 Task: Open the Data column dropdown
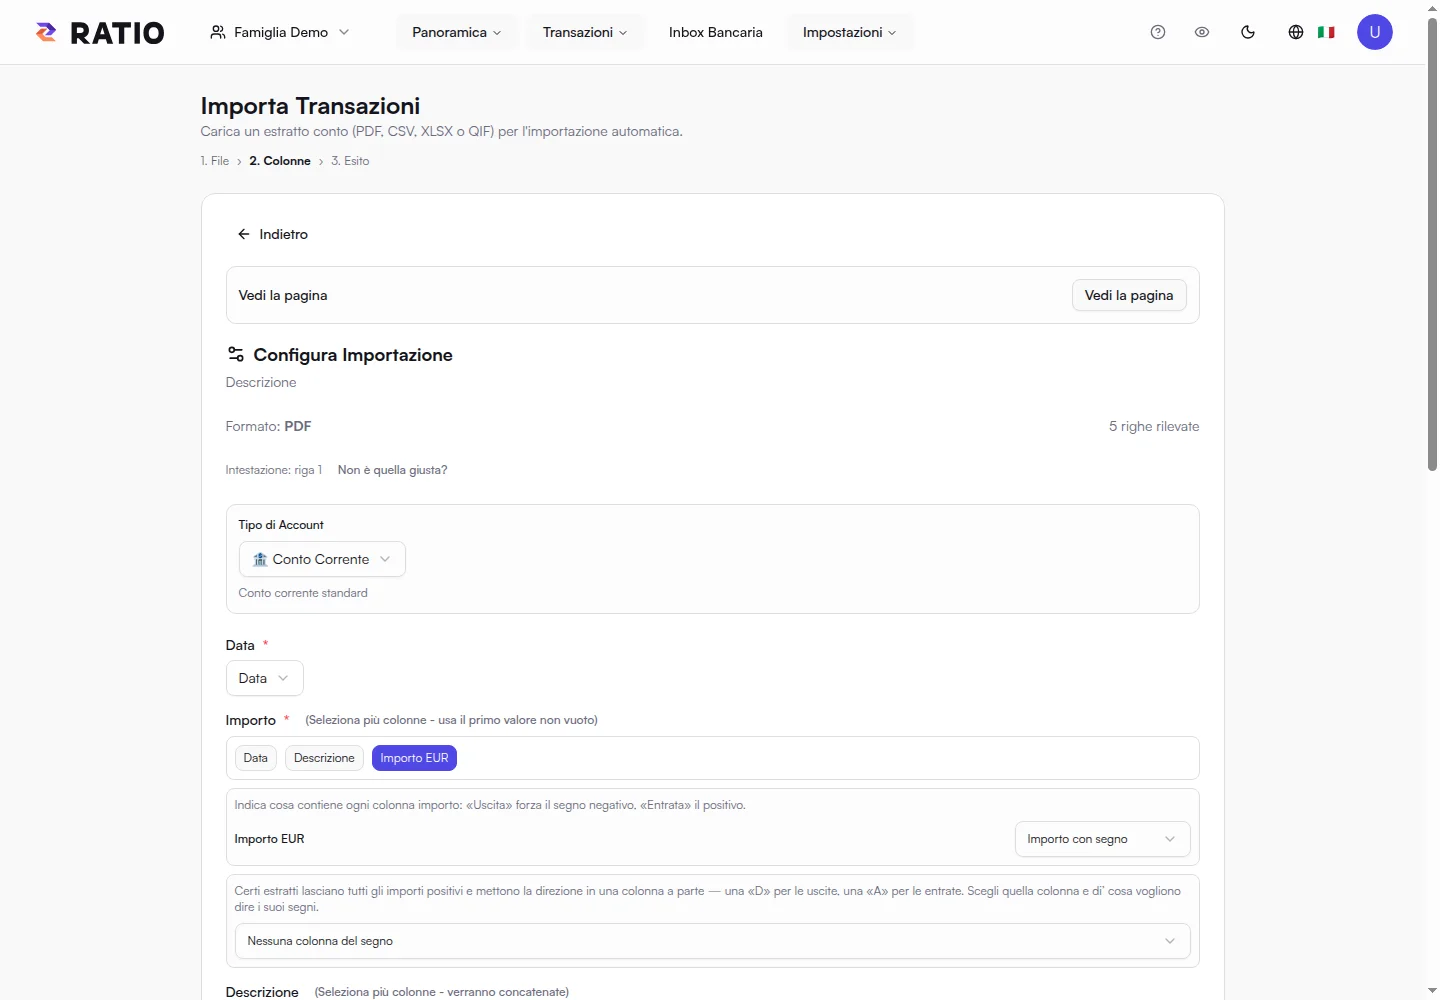click(x=265, y=678)
